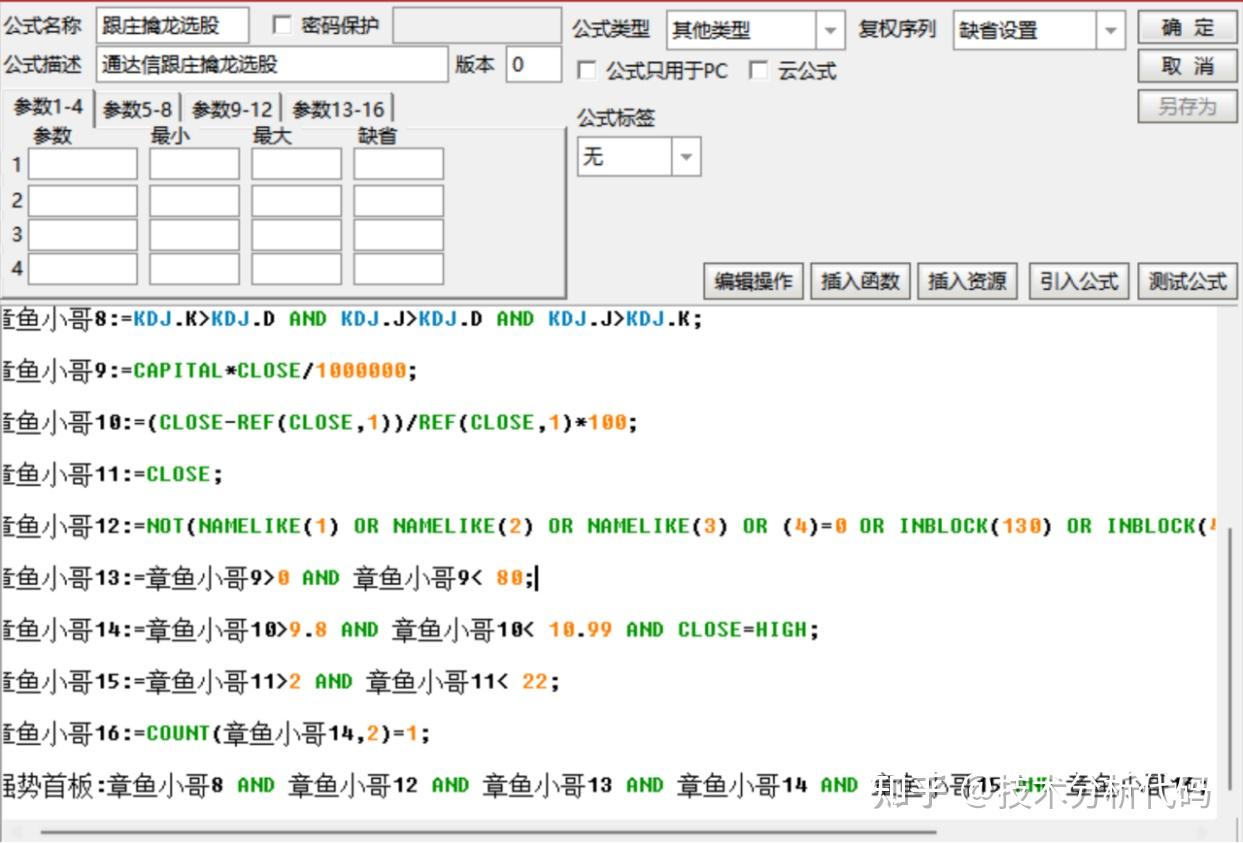Viewport: 1243px width, 843px height.
Task: Click parameter row 4 缺省 field
Action: coord(399,268)
